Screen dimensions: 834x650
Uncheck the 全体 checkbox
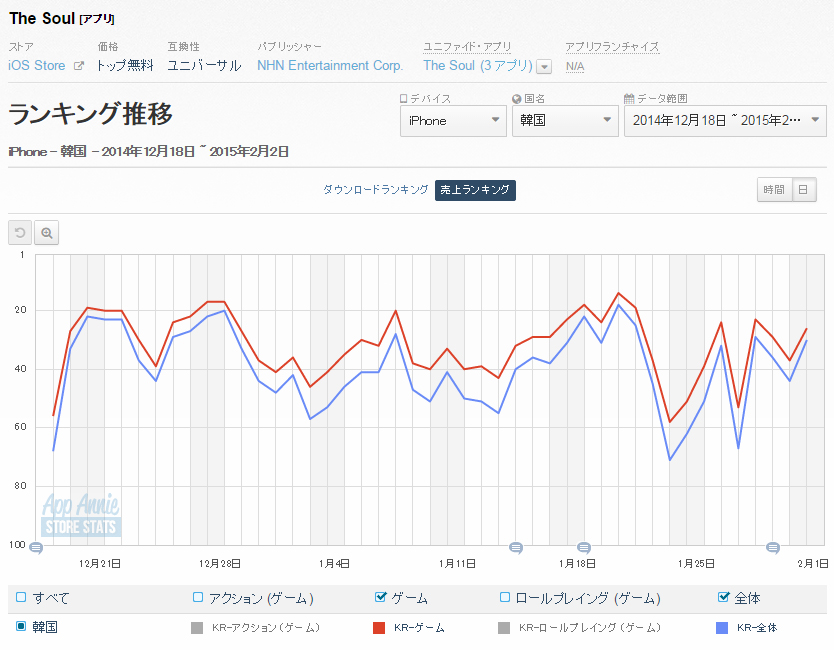(723, 597)
